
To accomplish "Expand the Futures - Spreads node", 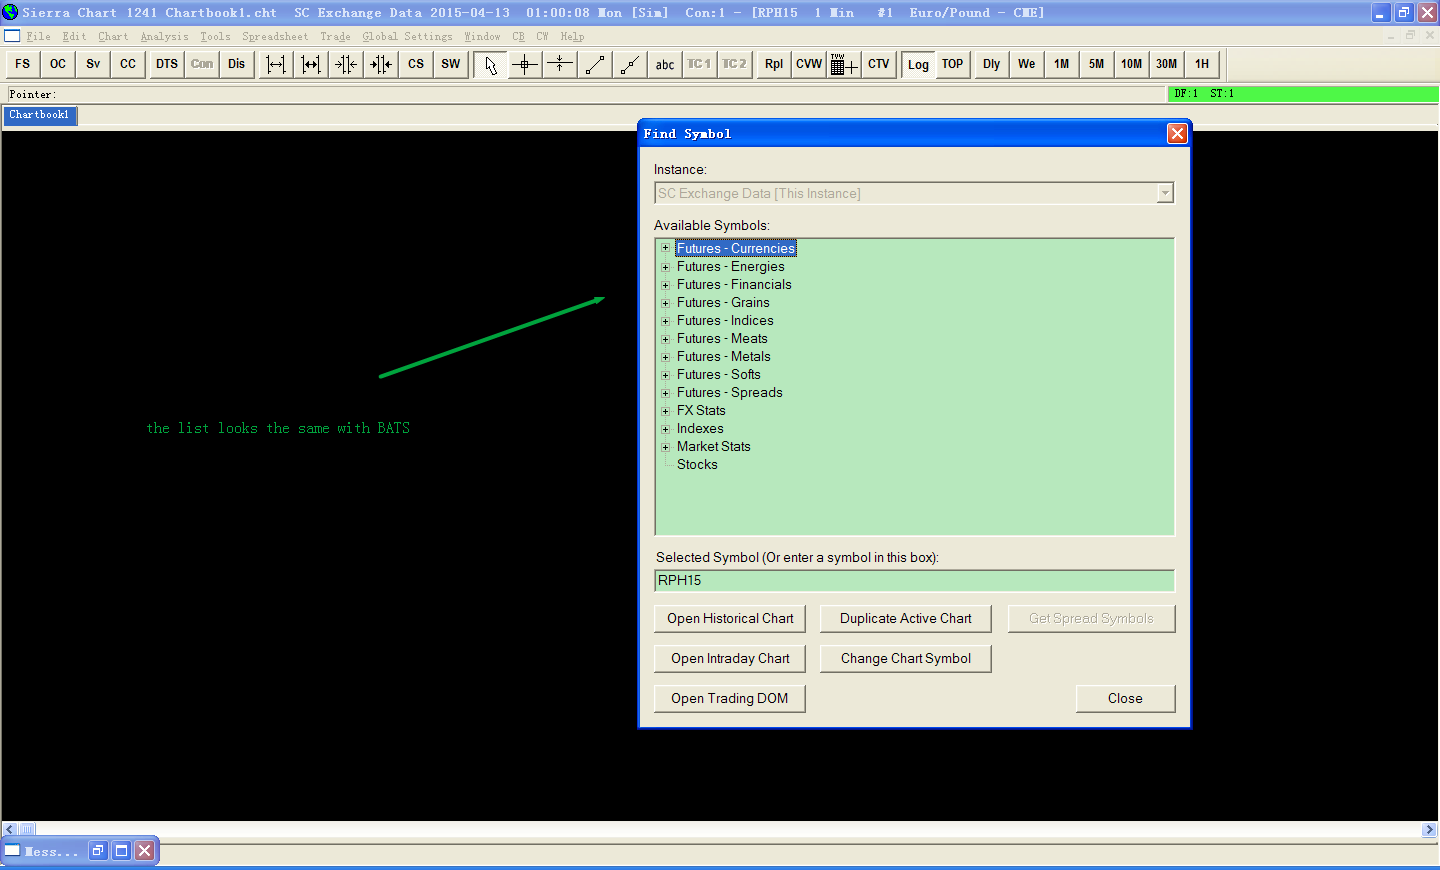I will click(x=665, y=392).
